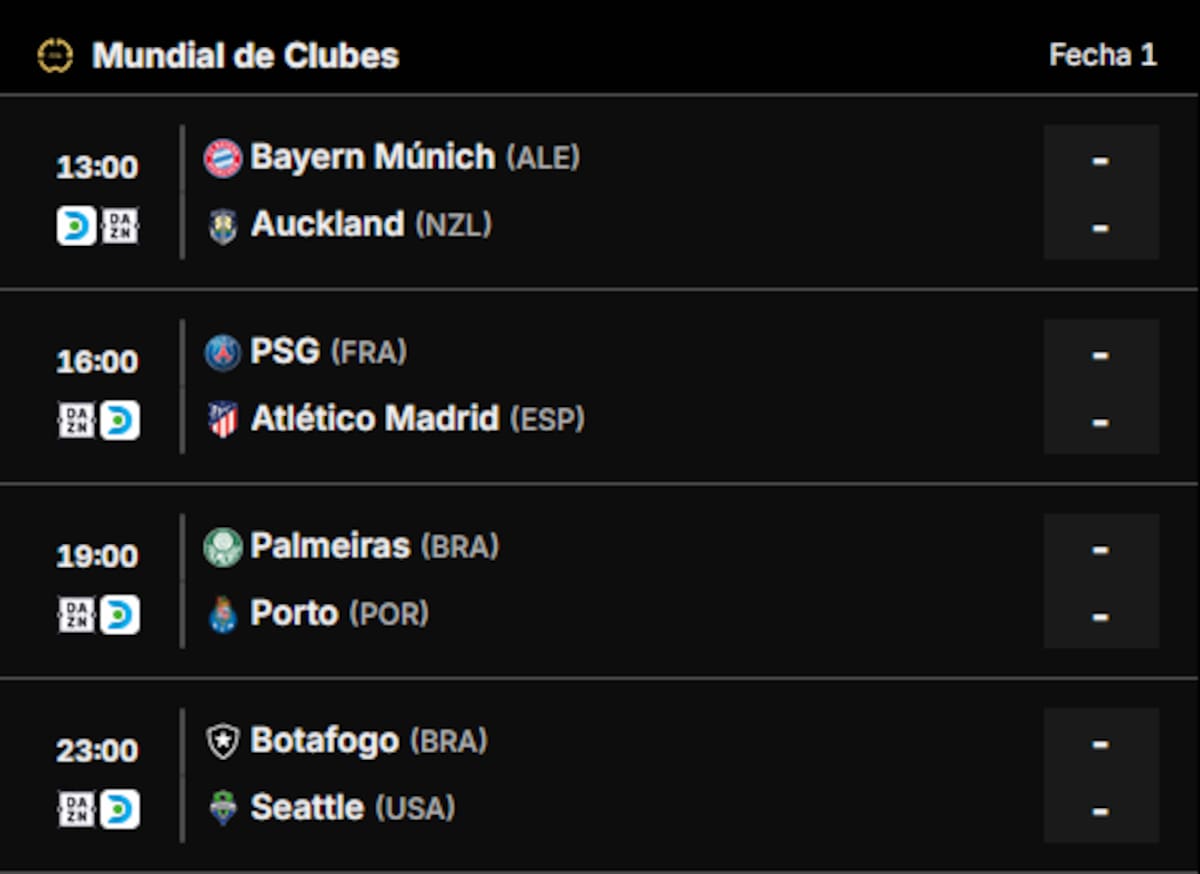
Task: Open the Atlético Madrid team name link
Action: tap(374, 419)
